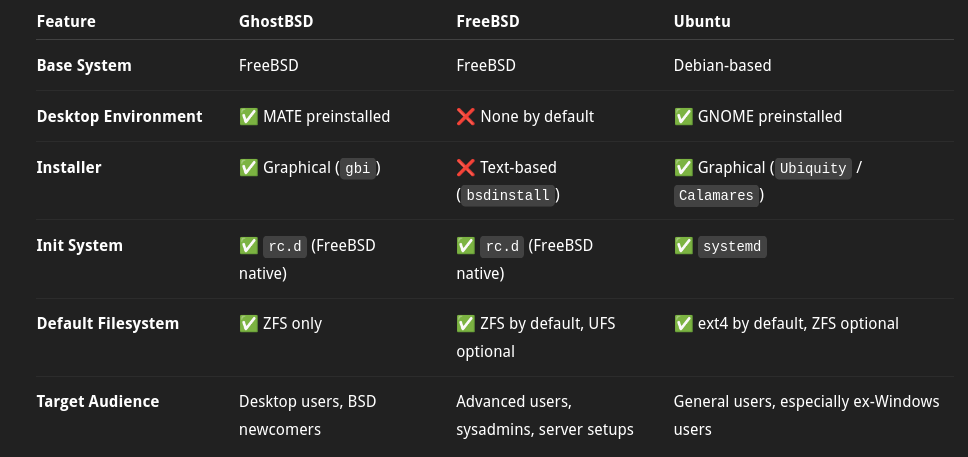Click the Debian-based cell text
The width and height of the screenshot is (968, 457).
click(722, 65)
